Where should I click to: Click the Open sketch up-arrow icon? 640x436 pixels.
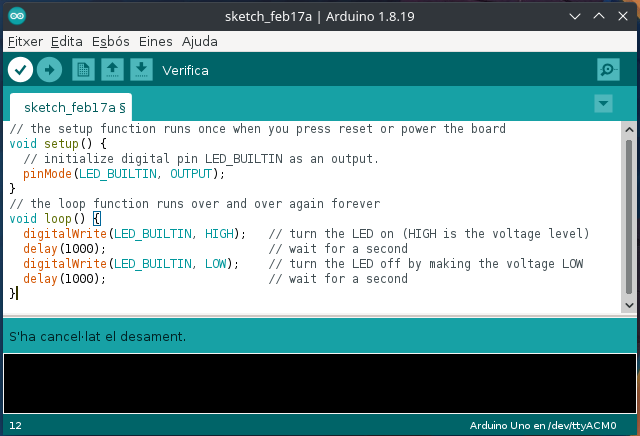pos(113,70)
